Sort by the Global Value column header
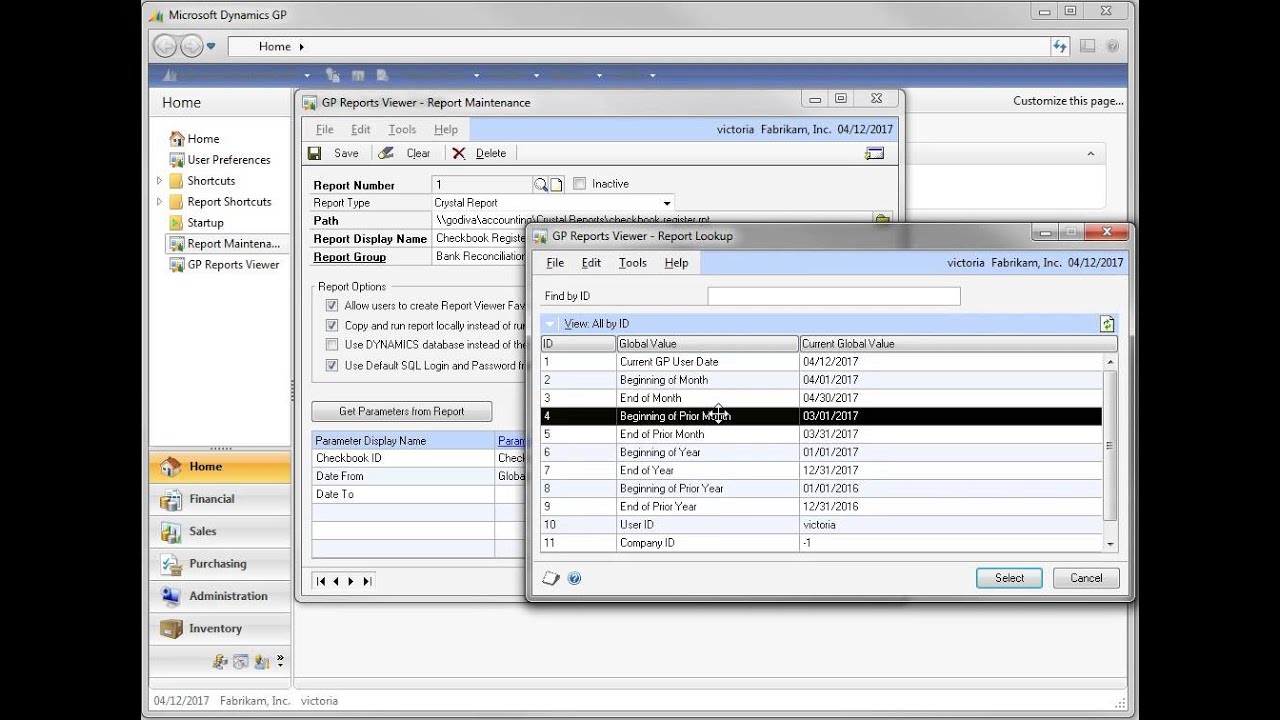1280x720 pixels. (x=707, y=343)
